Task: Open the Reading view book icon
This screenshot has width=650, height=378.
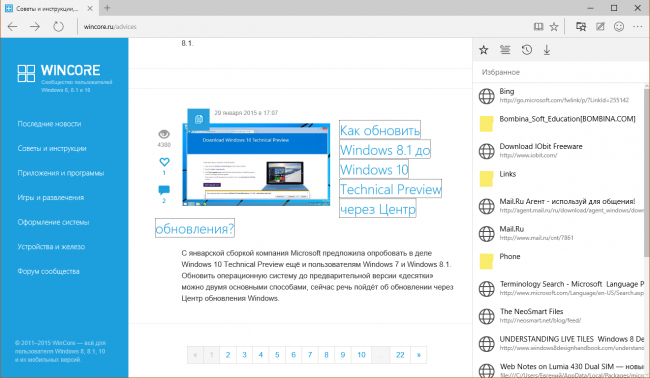Action: [x=538, y=27]
